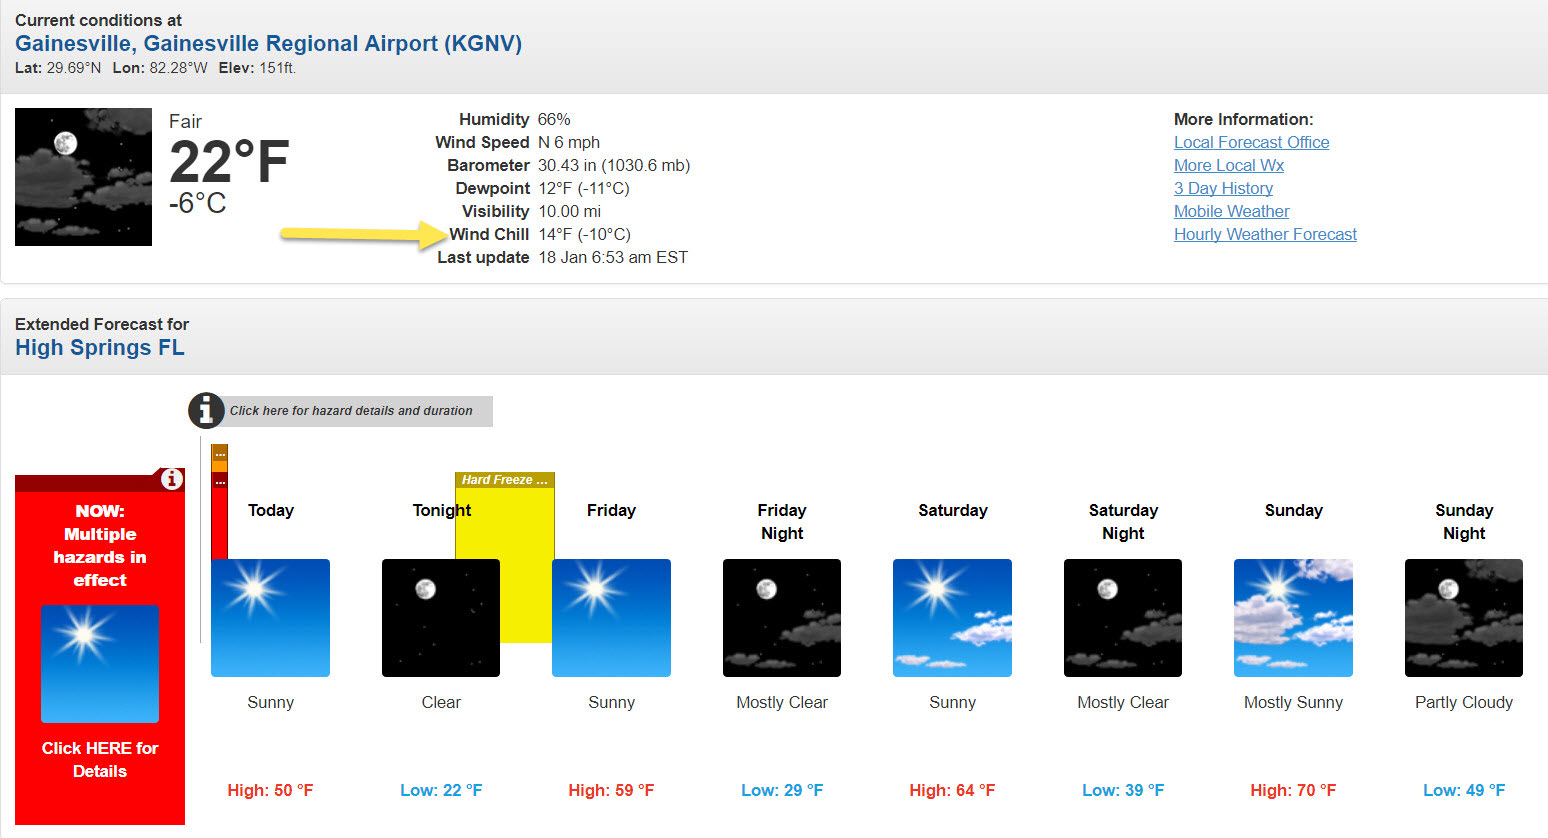Click the Saturday sunny forecast icon

(x=952, y=618)
